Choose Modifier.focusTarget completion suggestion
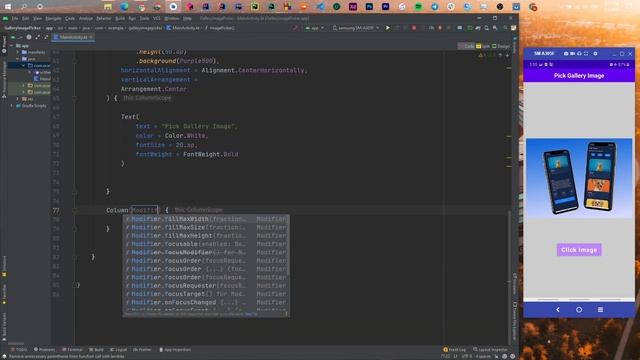Screen dimensions: 640x360 (206, 294)
